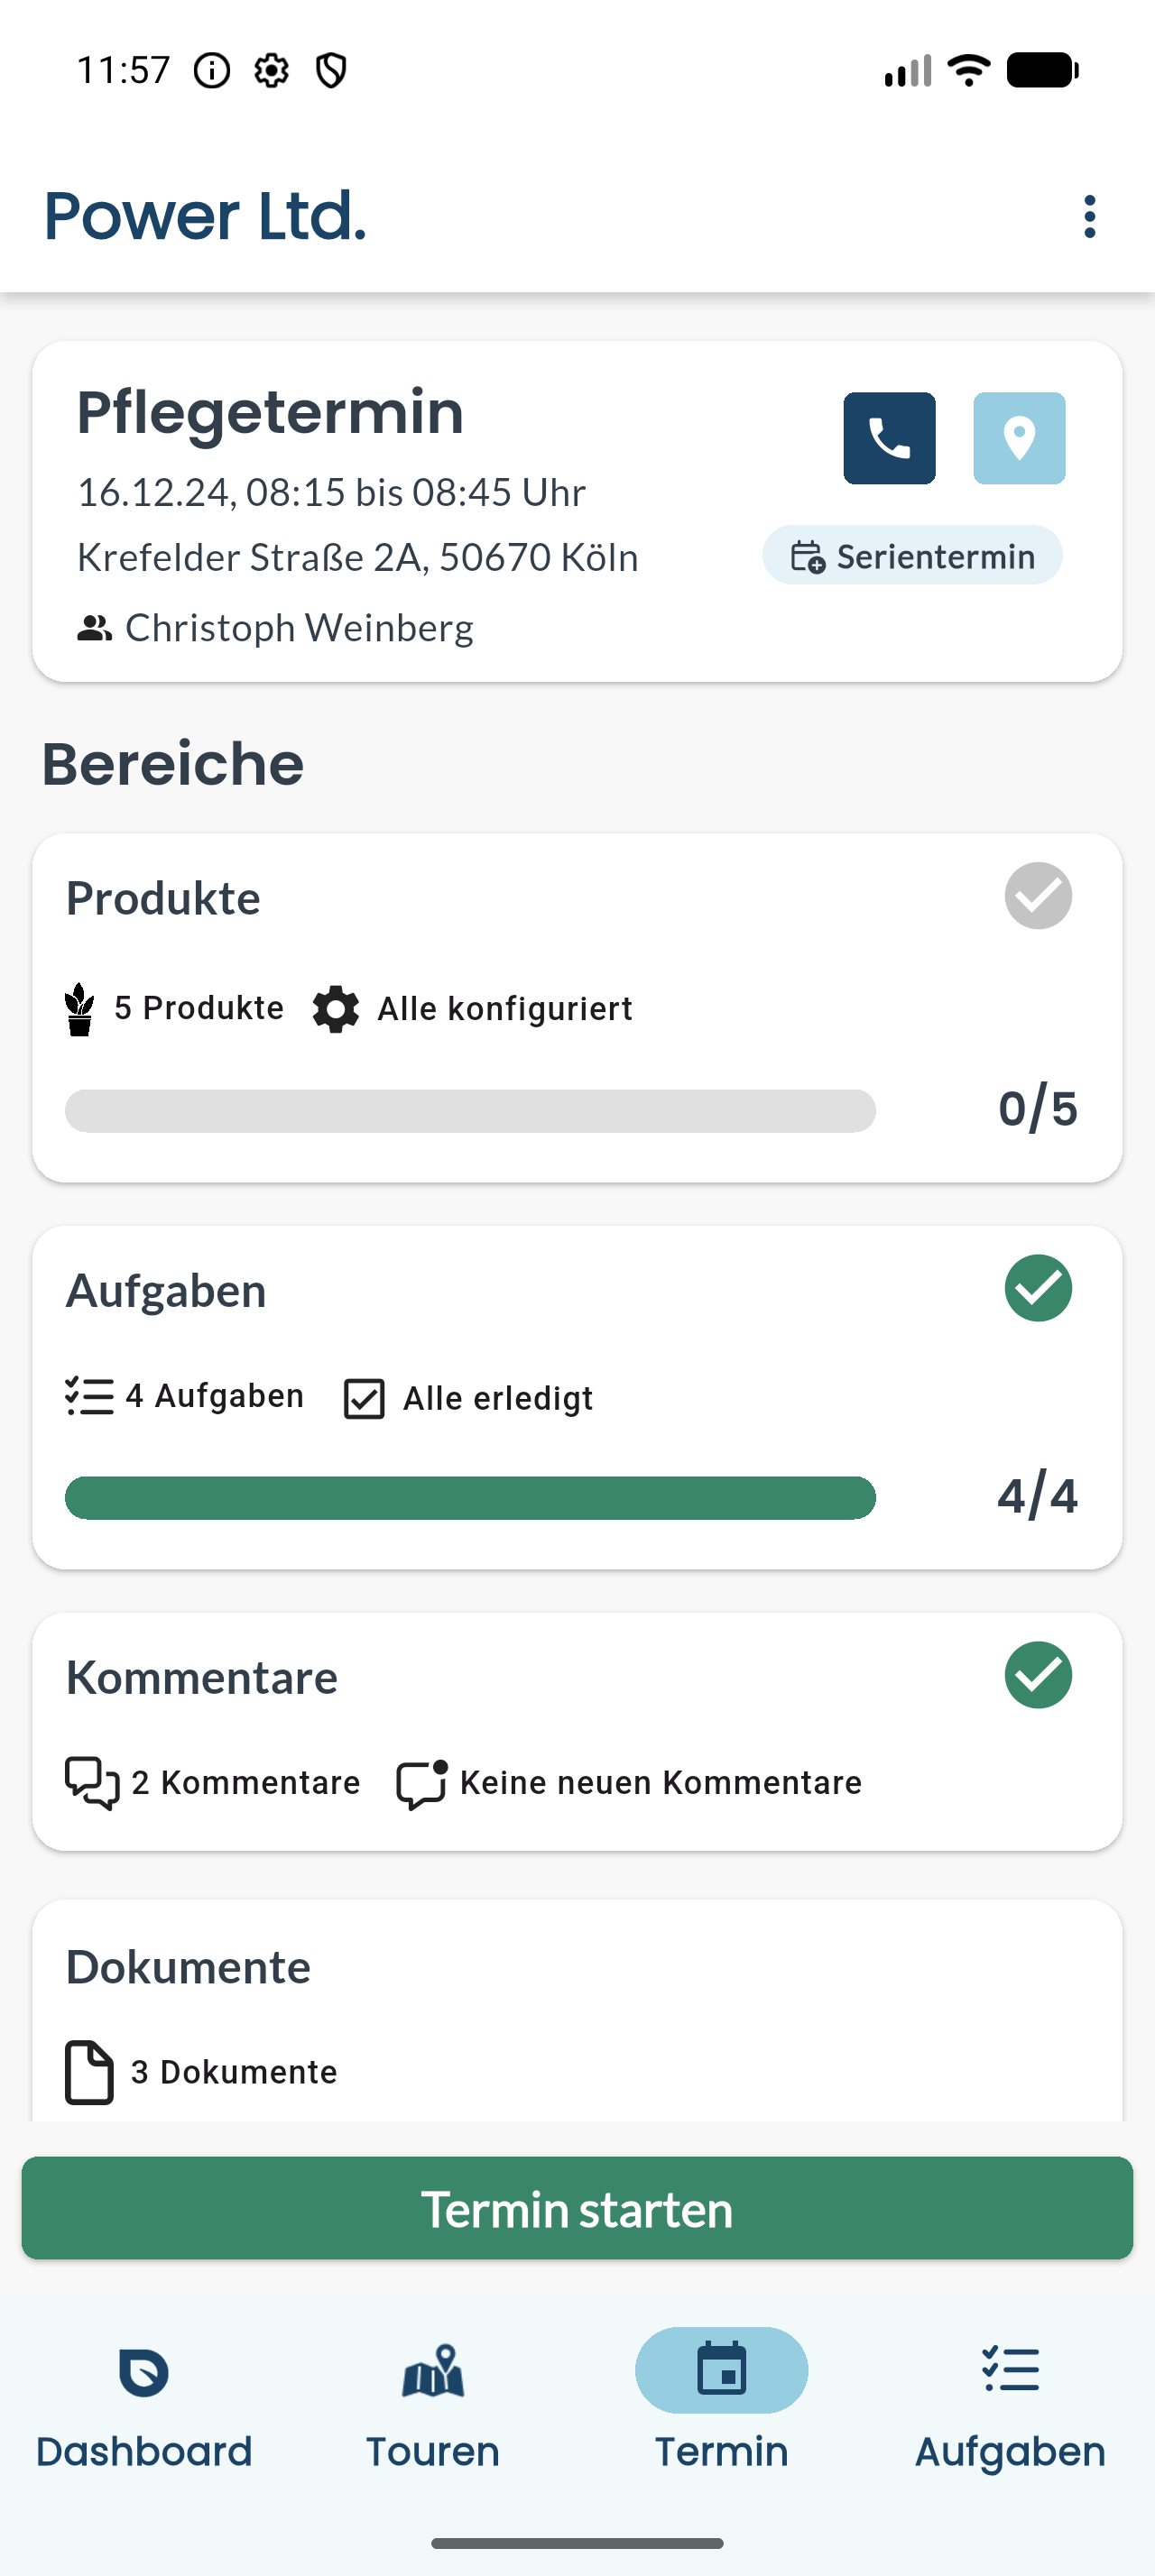This screenshot has height=2576, width=1155.
Task: Click the plant pot icon by 5 Produkte
Action: 79,1009
